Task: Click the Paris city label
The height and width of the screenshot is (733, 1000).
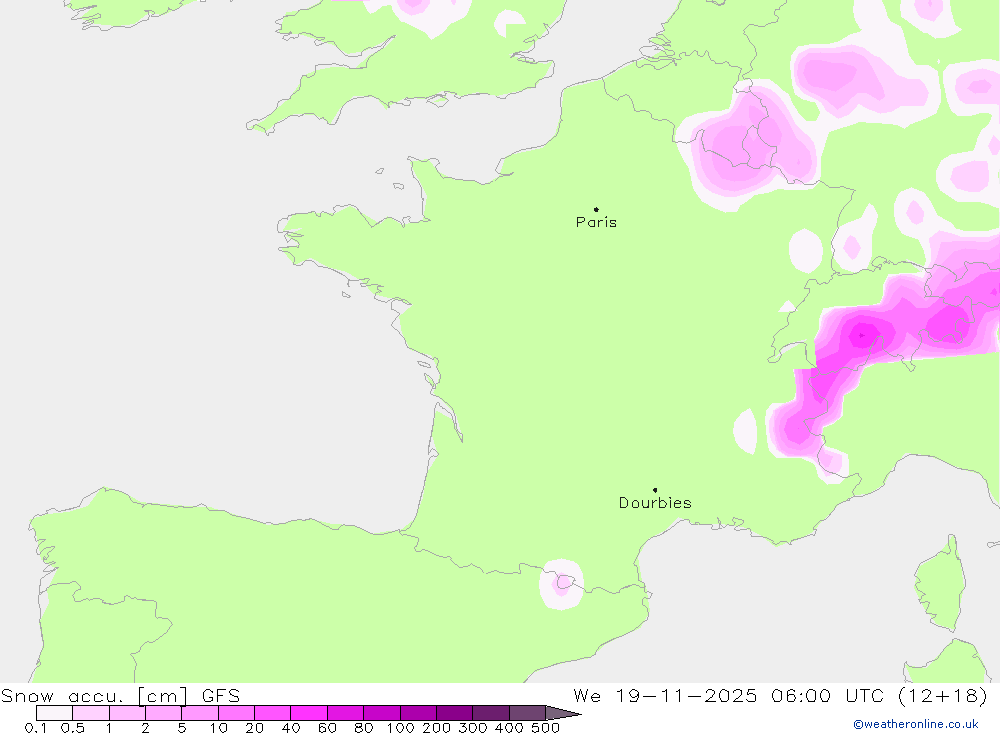Action: (x=596, y=222)
